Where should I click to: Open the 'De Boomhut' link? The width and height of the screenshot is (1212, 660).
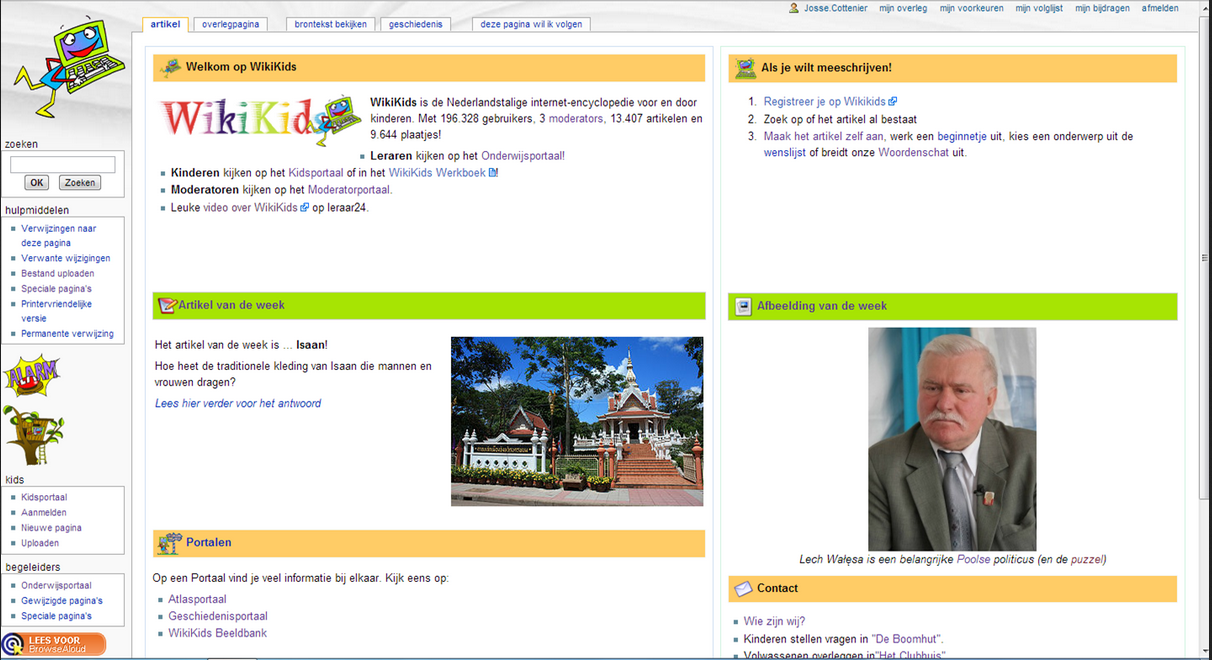(907, 639)
